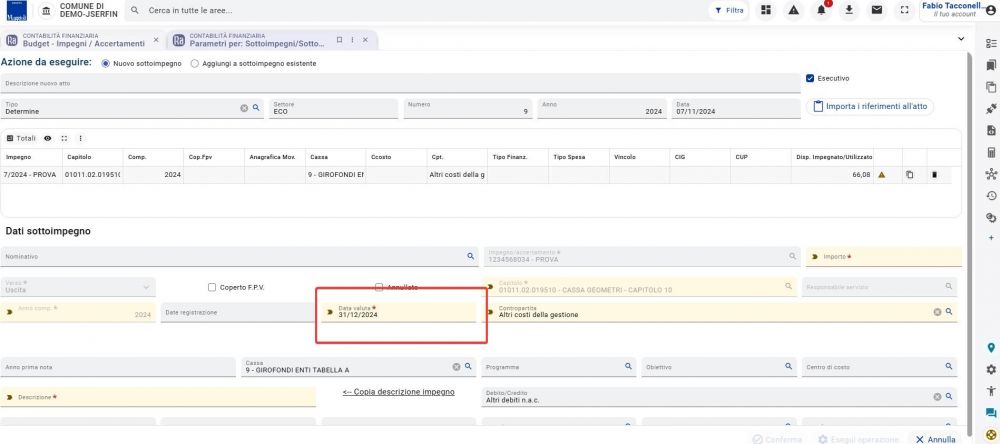Clear the Debito/Credito field
Viewport: 1000px width, 444px height.
click(x=938, y=397)
